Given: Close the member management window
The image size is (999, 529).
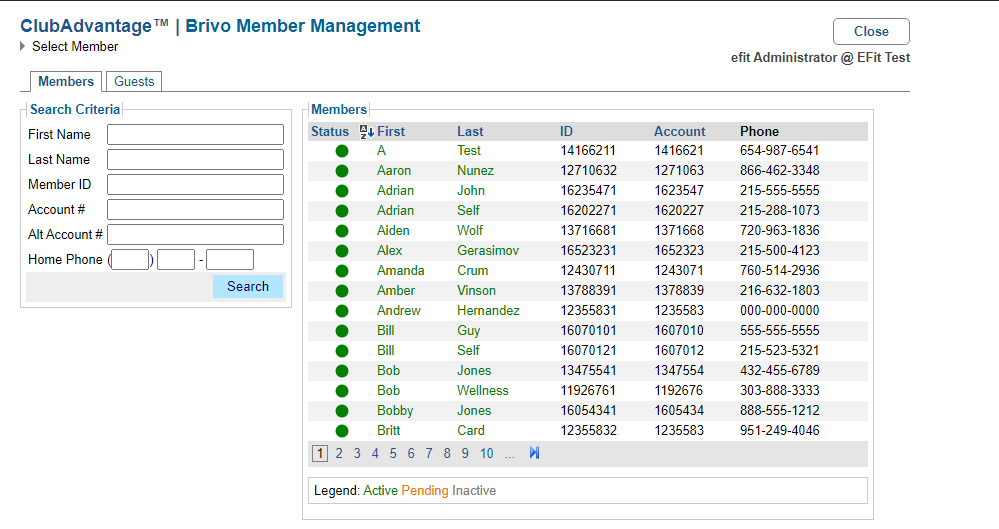Looking at the screenshot, I should tap(871, 31).
